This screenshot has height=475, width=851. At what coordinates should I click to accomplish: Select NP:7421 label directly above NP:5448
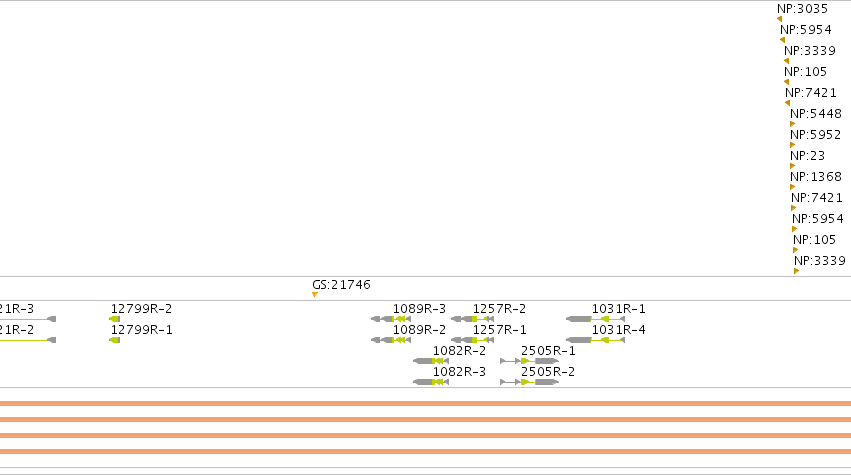click(x=811, y=93)
